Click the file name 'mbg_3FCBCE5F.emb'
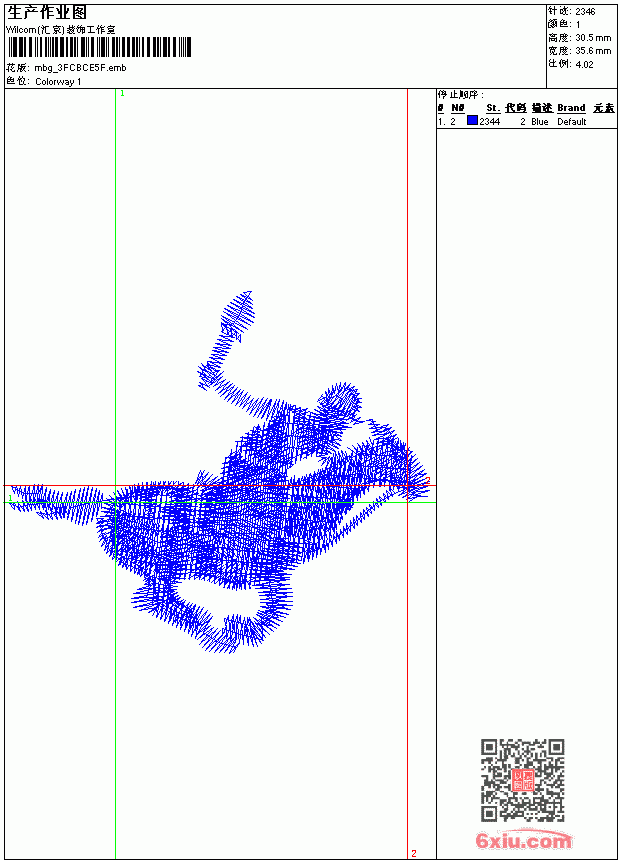Image resolution: width=620 pixels, height=860 pixels. point(80,68)
